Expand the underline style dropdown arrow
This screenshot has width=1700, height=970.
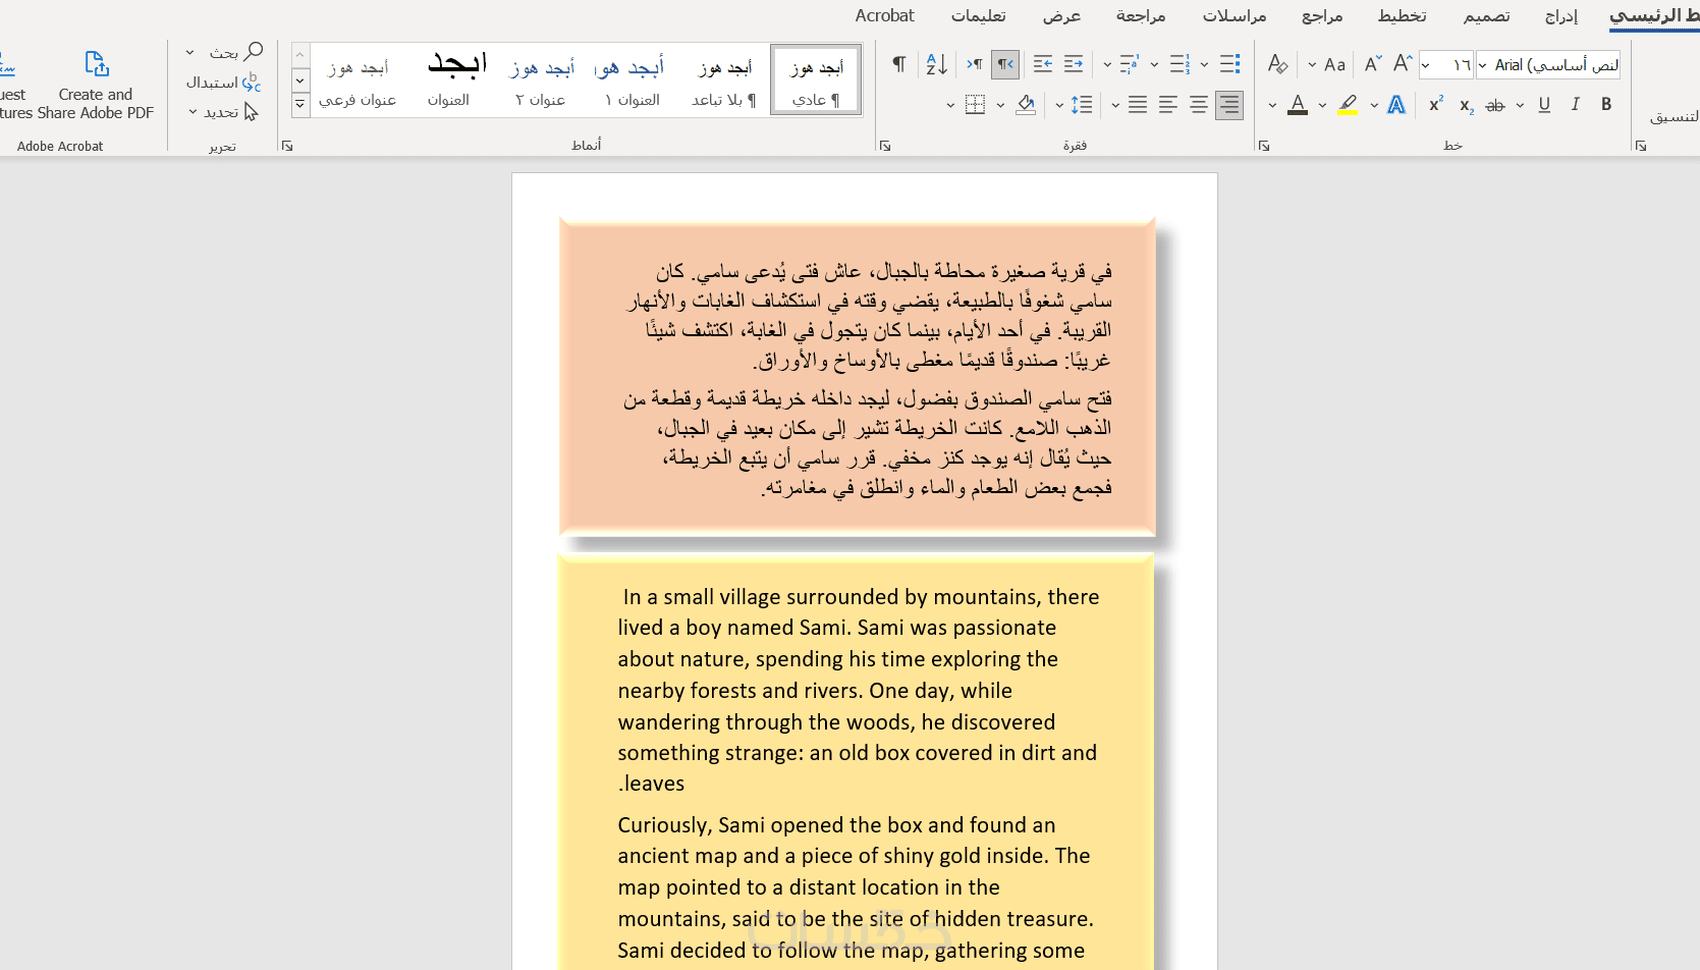pyautogui.click(x=1520, y=105)
